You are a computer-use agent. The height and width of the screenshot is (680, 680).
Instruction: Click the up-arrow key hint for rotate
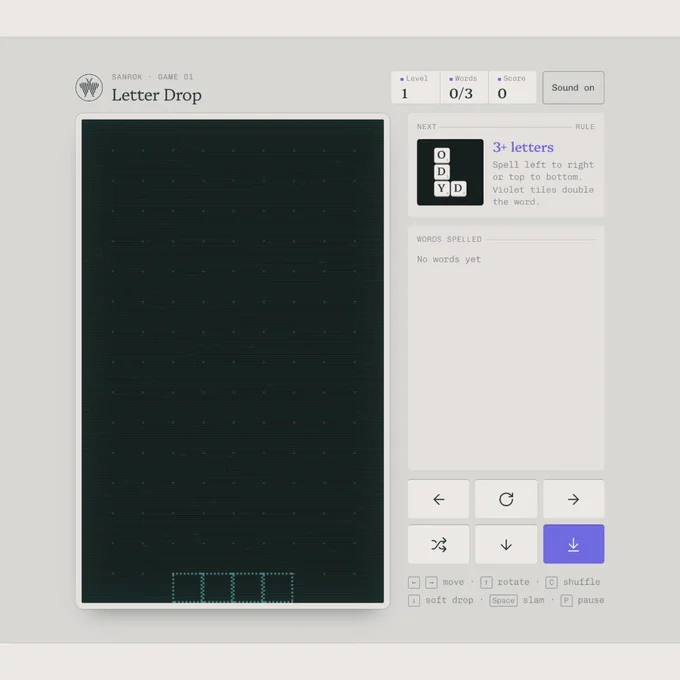coord(486,582)
